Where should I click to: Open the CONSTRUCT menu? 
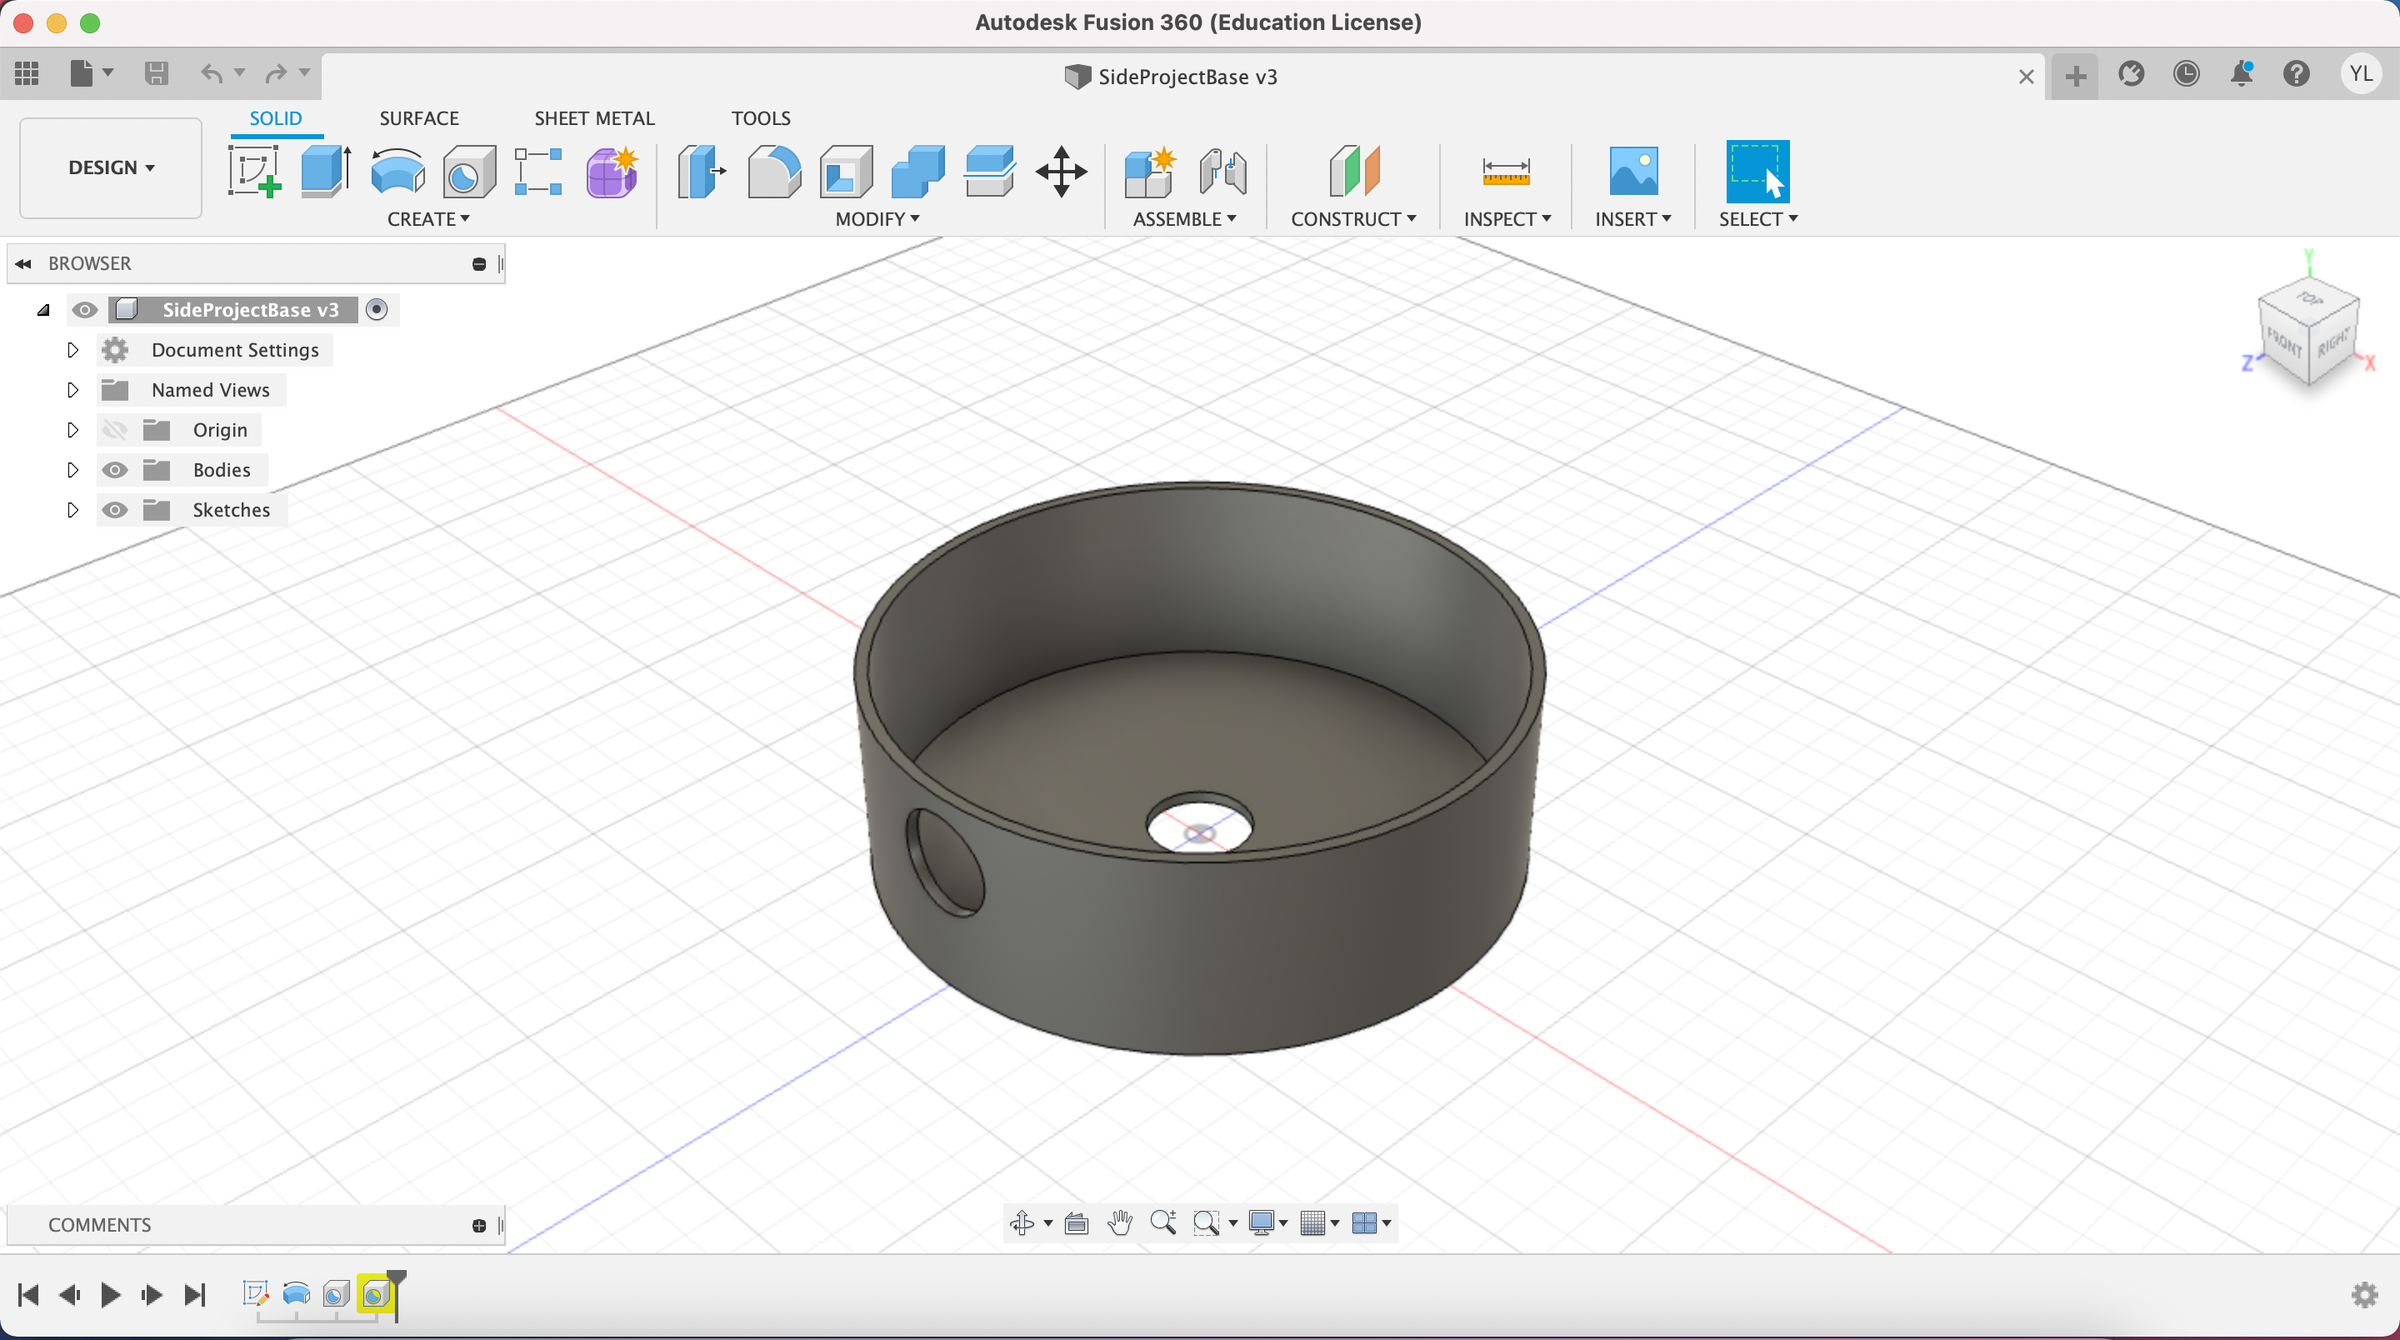1353,219
